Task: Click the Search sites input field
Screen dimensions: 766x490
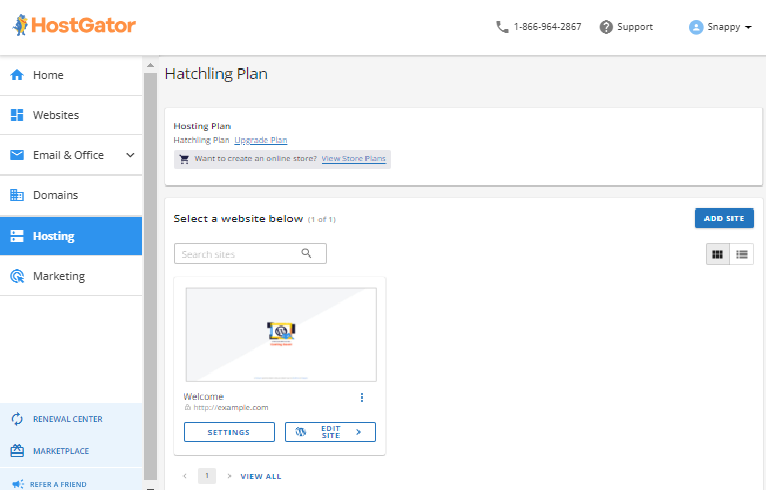Action: [x=240, y=254]
